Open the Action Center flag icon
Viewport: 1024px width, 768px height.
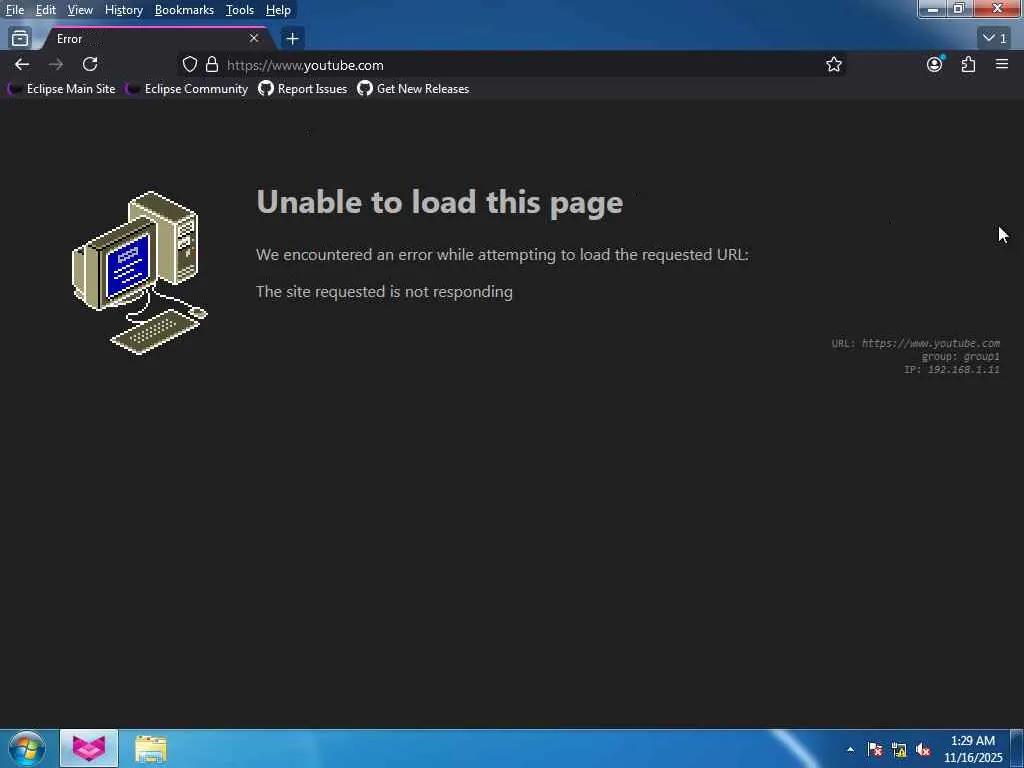point(875,749)
